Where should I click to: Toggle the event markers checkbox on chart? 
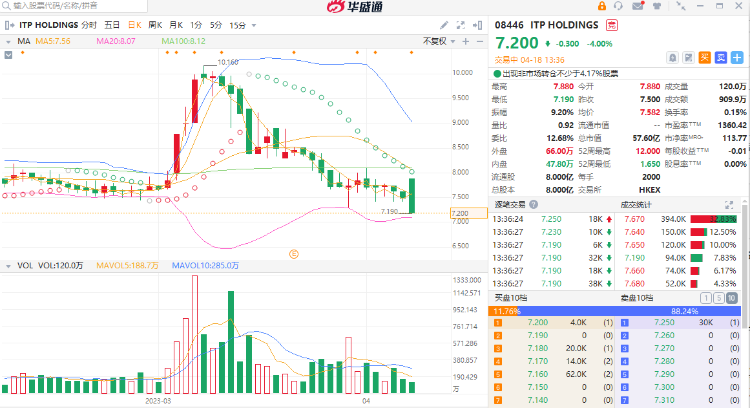[x=8, y=55]
